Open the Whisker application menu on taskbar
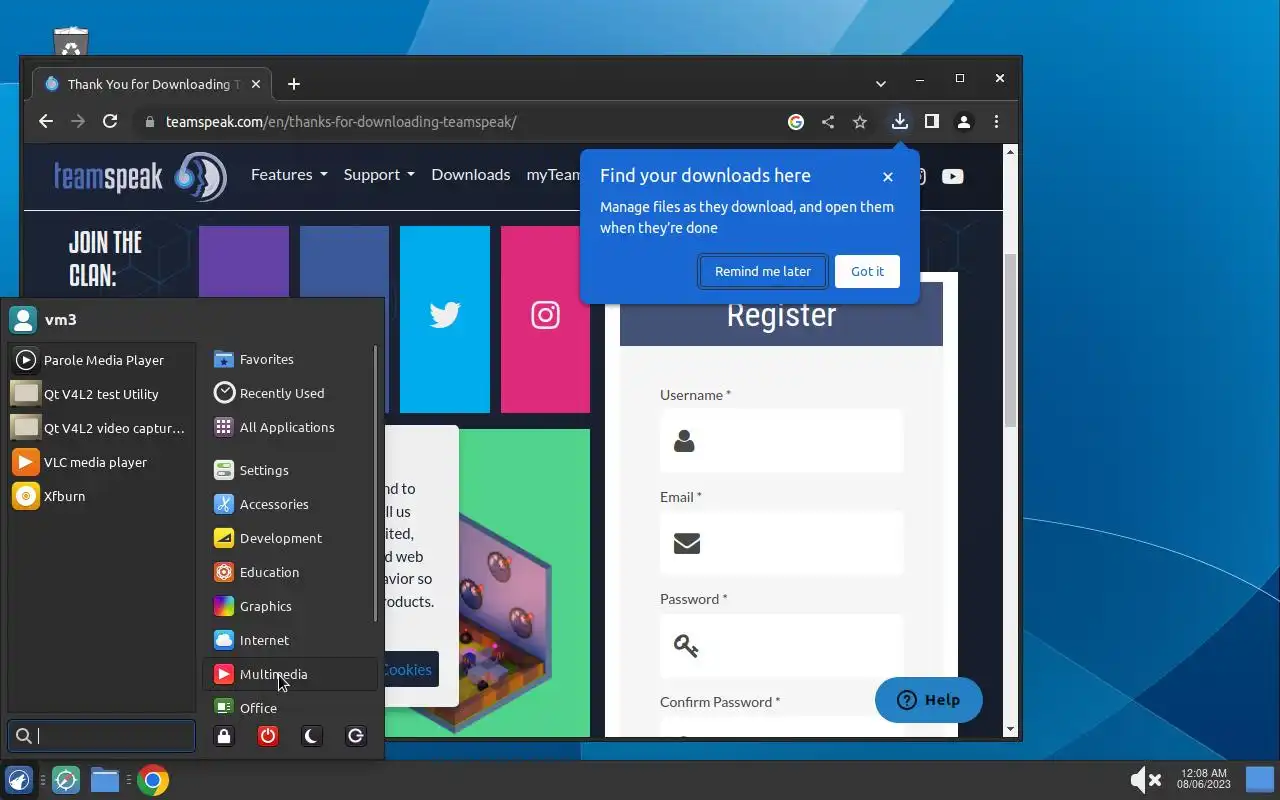Screen dimensions: 1280x800 coord(19,780)
